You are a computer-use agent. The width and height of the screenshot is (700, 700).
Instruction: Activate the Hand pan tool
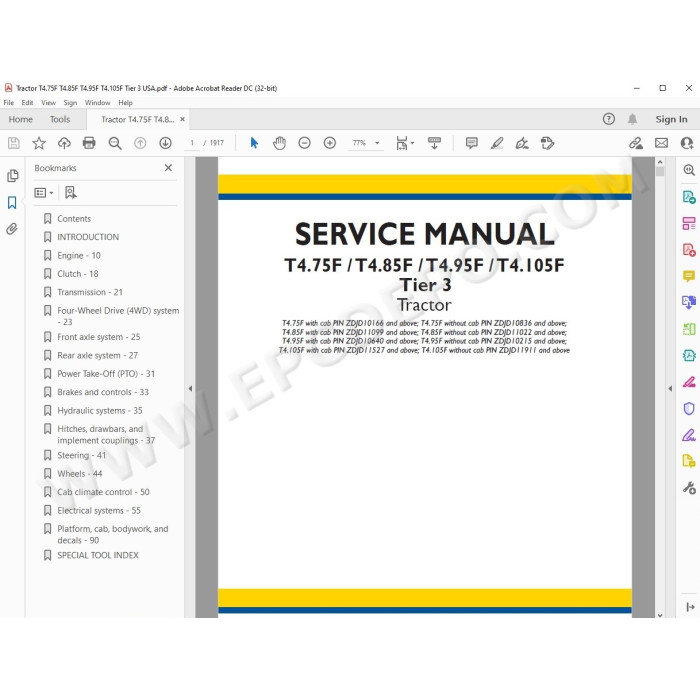tap(279, 143)
